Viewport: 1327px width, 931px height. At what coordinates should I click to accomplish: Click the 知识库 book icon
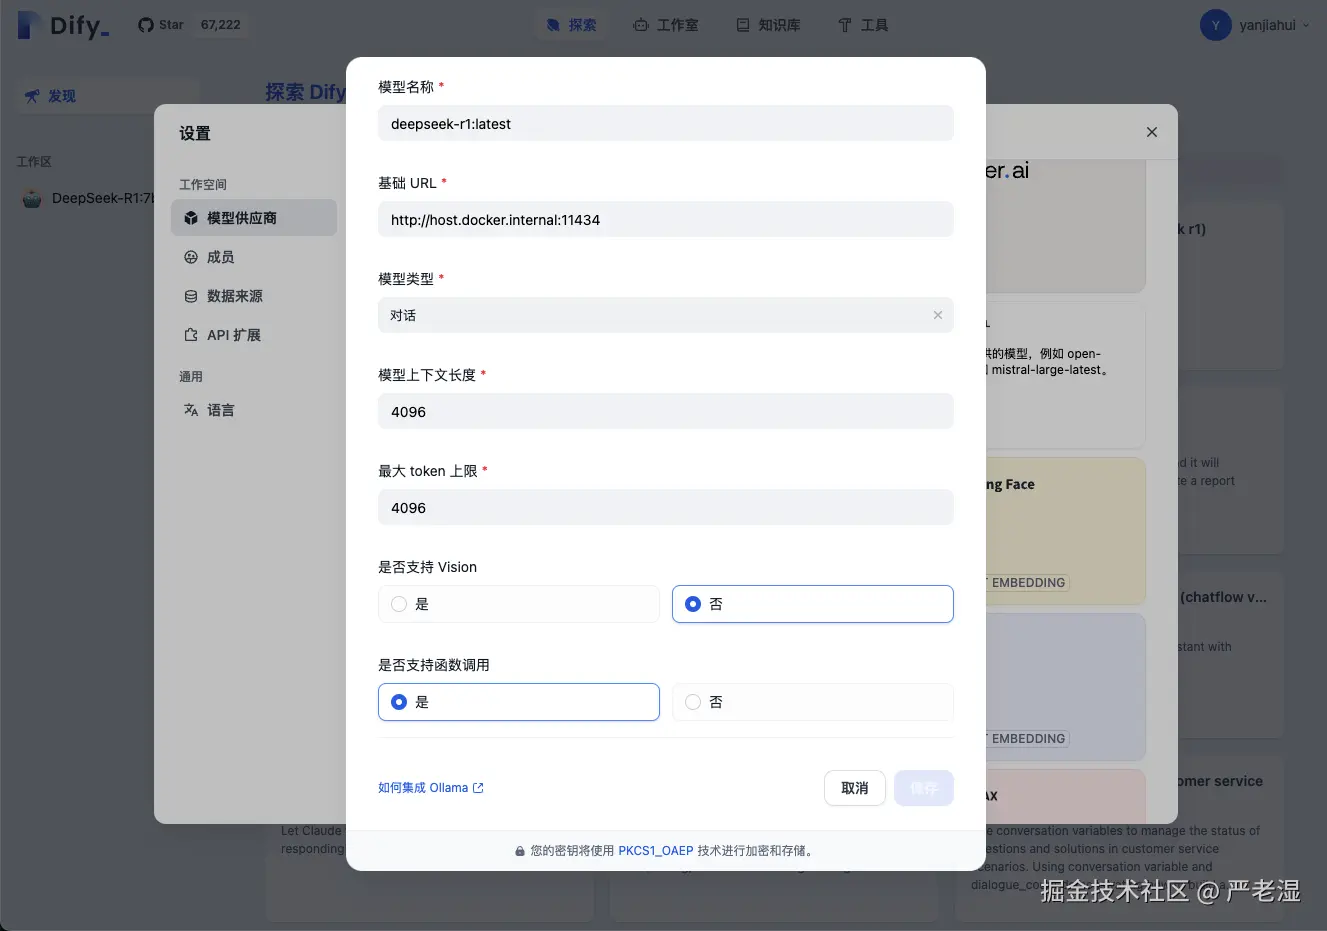click(743, 25)
